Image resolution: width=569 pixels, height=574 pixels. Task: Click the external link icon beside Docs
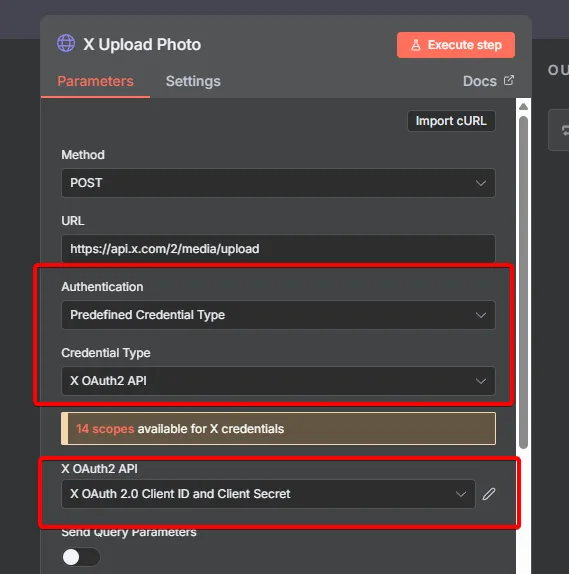[x=509, y=80]
